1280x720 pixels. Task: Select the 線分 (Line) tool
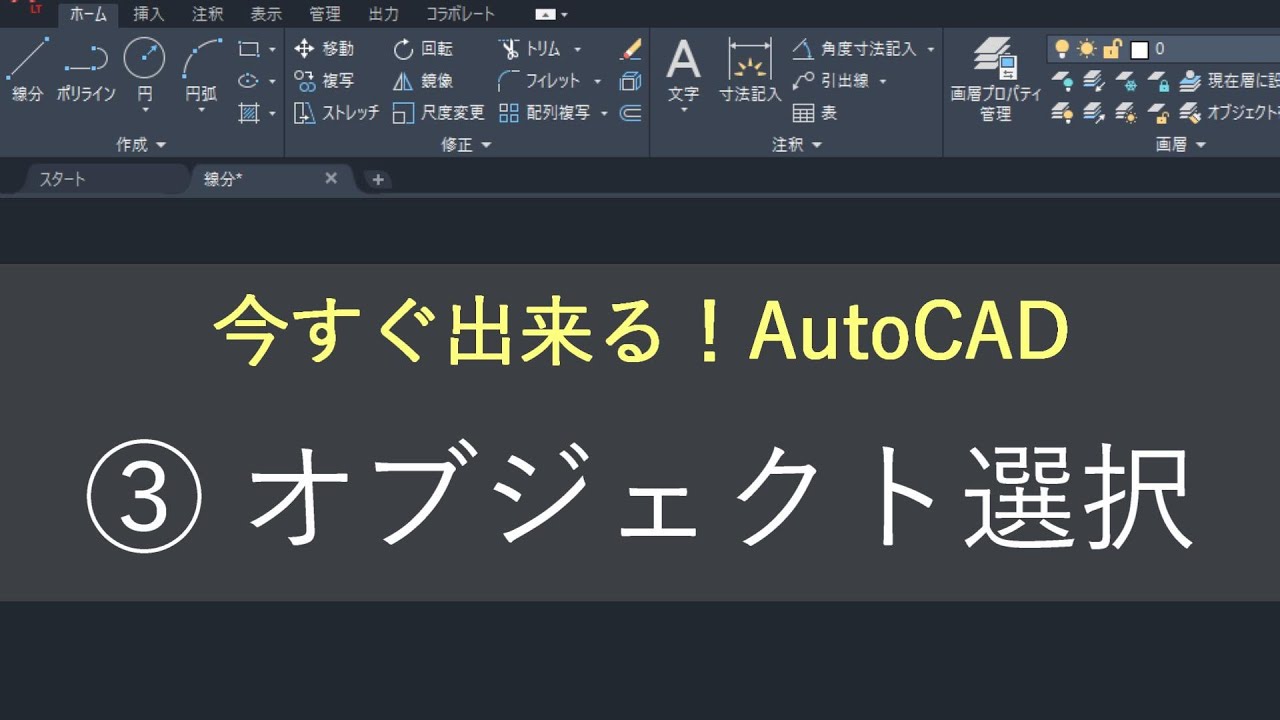coord(27,70)
